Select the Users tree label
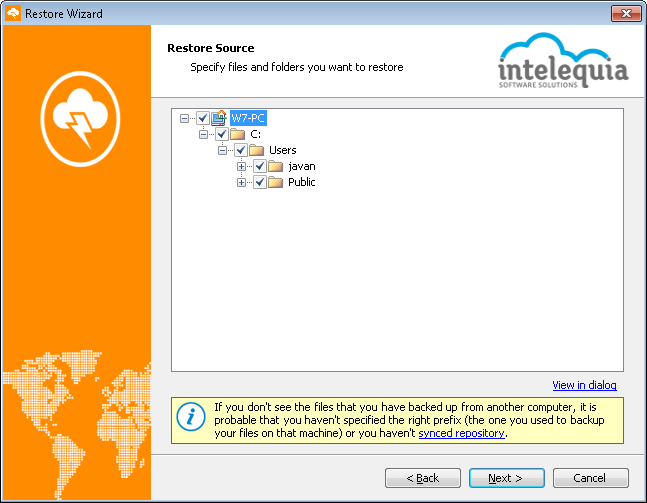 (x=283, y=150)
